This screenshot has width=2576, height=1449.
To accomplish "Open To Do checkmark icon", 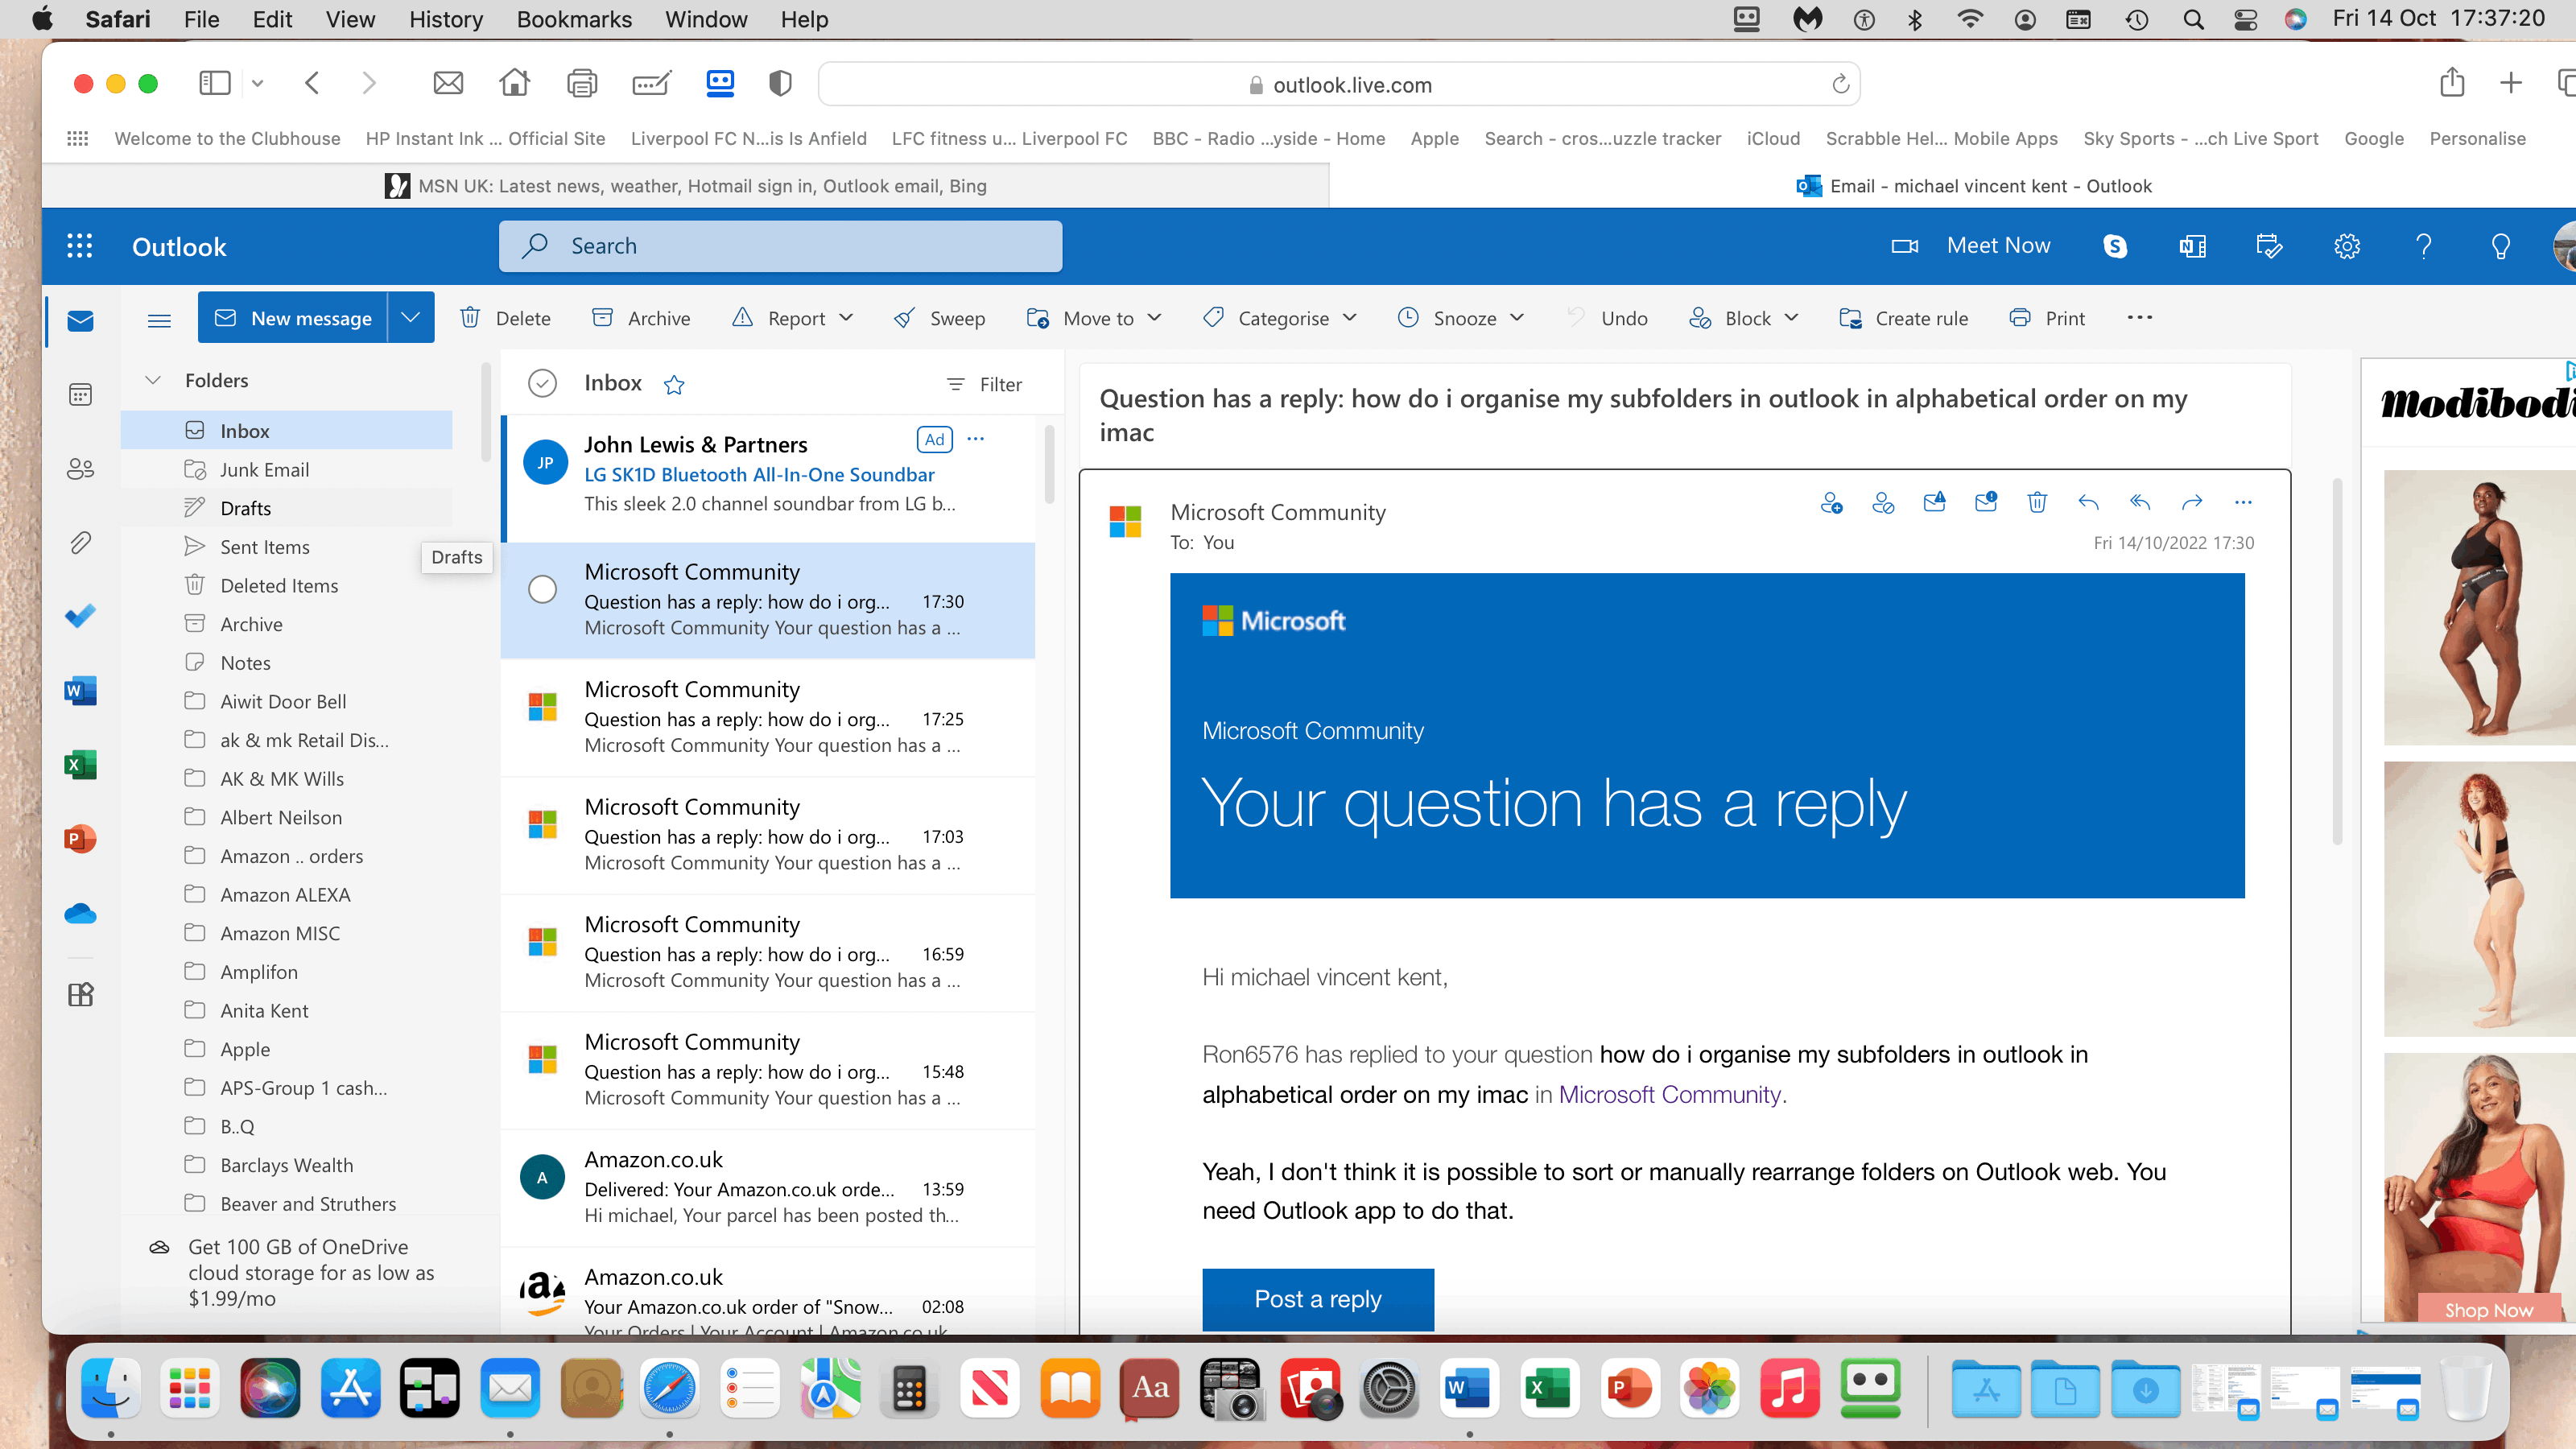I will pos(80,616).
